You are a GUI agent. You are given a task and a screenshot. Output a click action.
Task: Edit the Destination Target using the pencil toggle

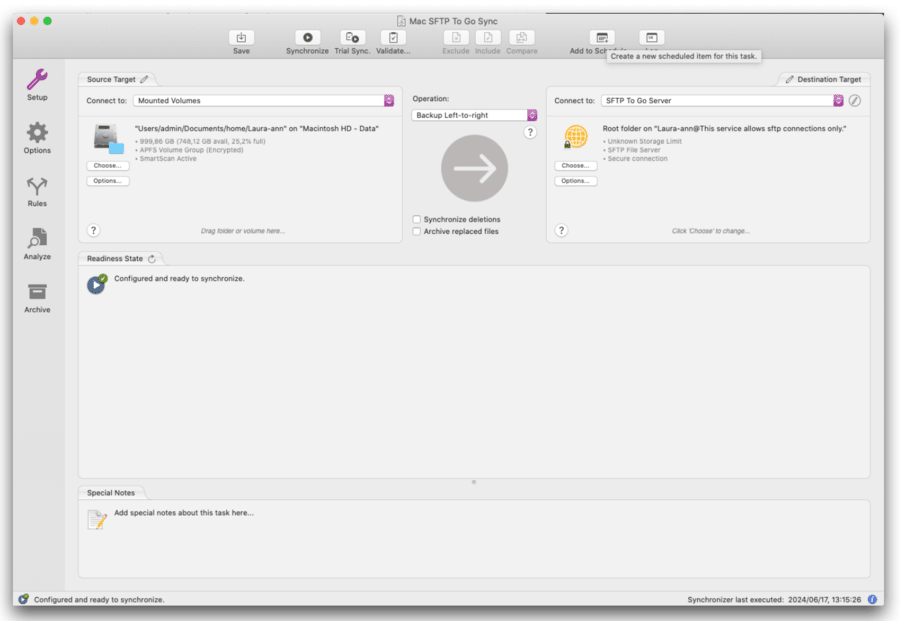pyautogui.click(x=788, y=78)
